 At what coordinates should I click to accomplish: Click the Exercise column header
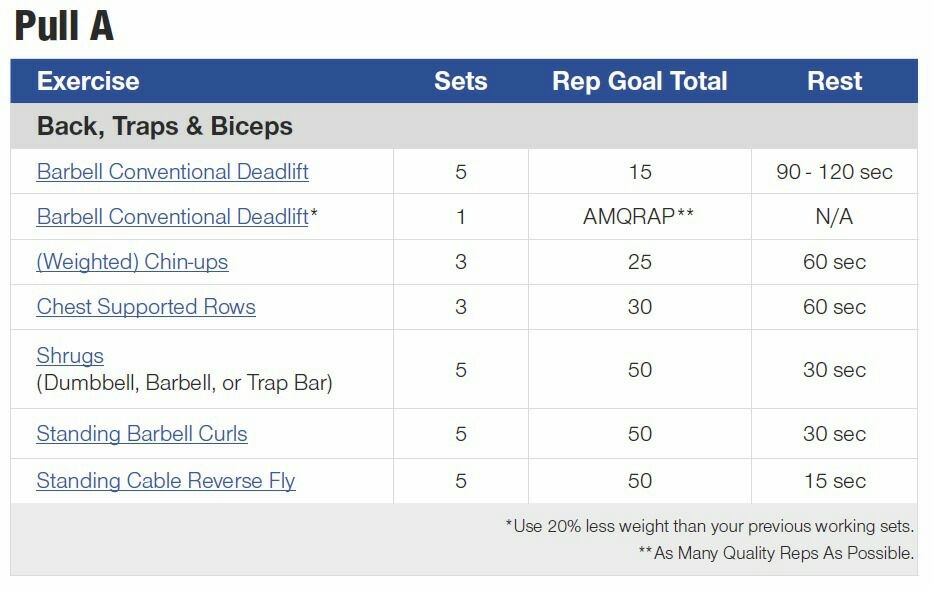coord(88,81)
